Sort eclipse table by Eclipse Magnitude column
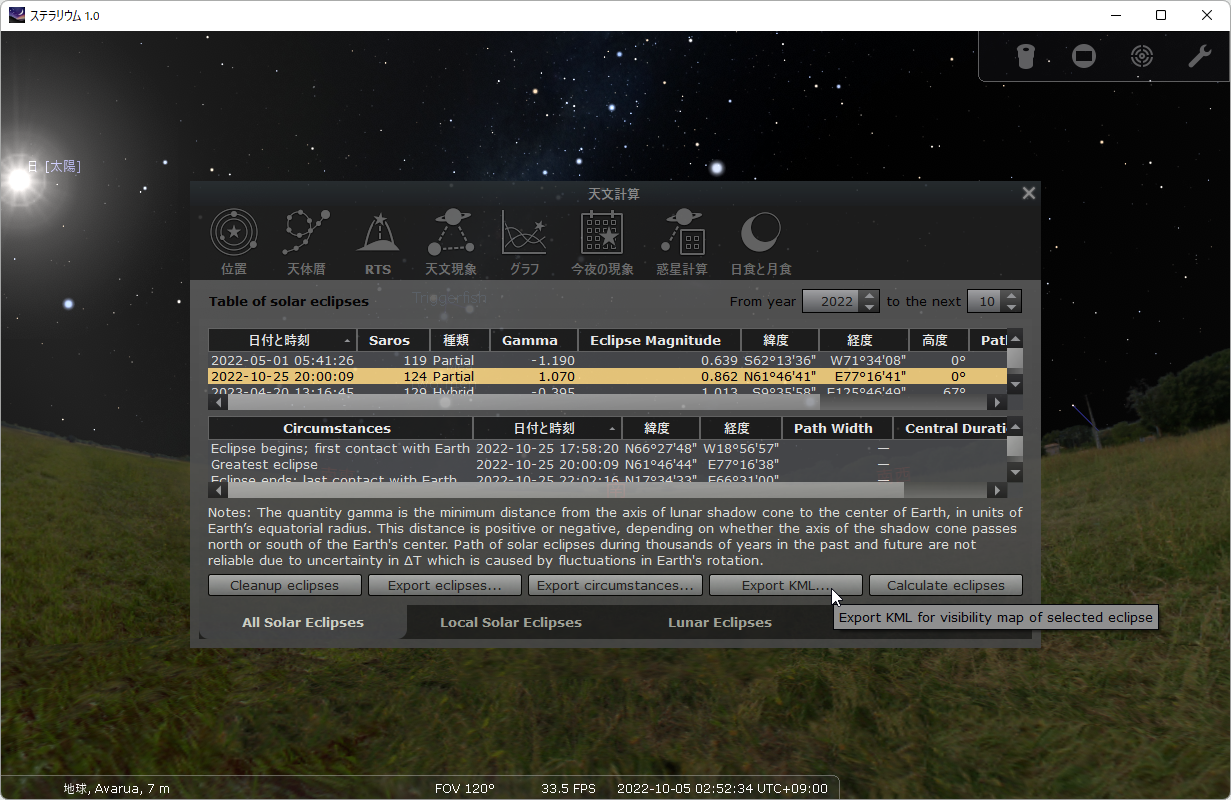 point(659,340)
